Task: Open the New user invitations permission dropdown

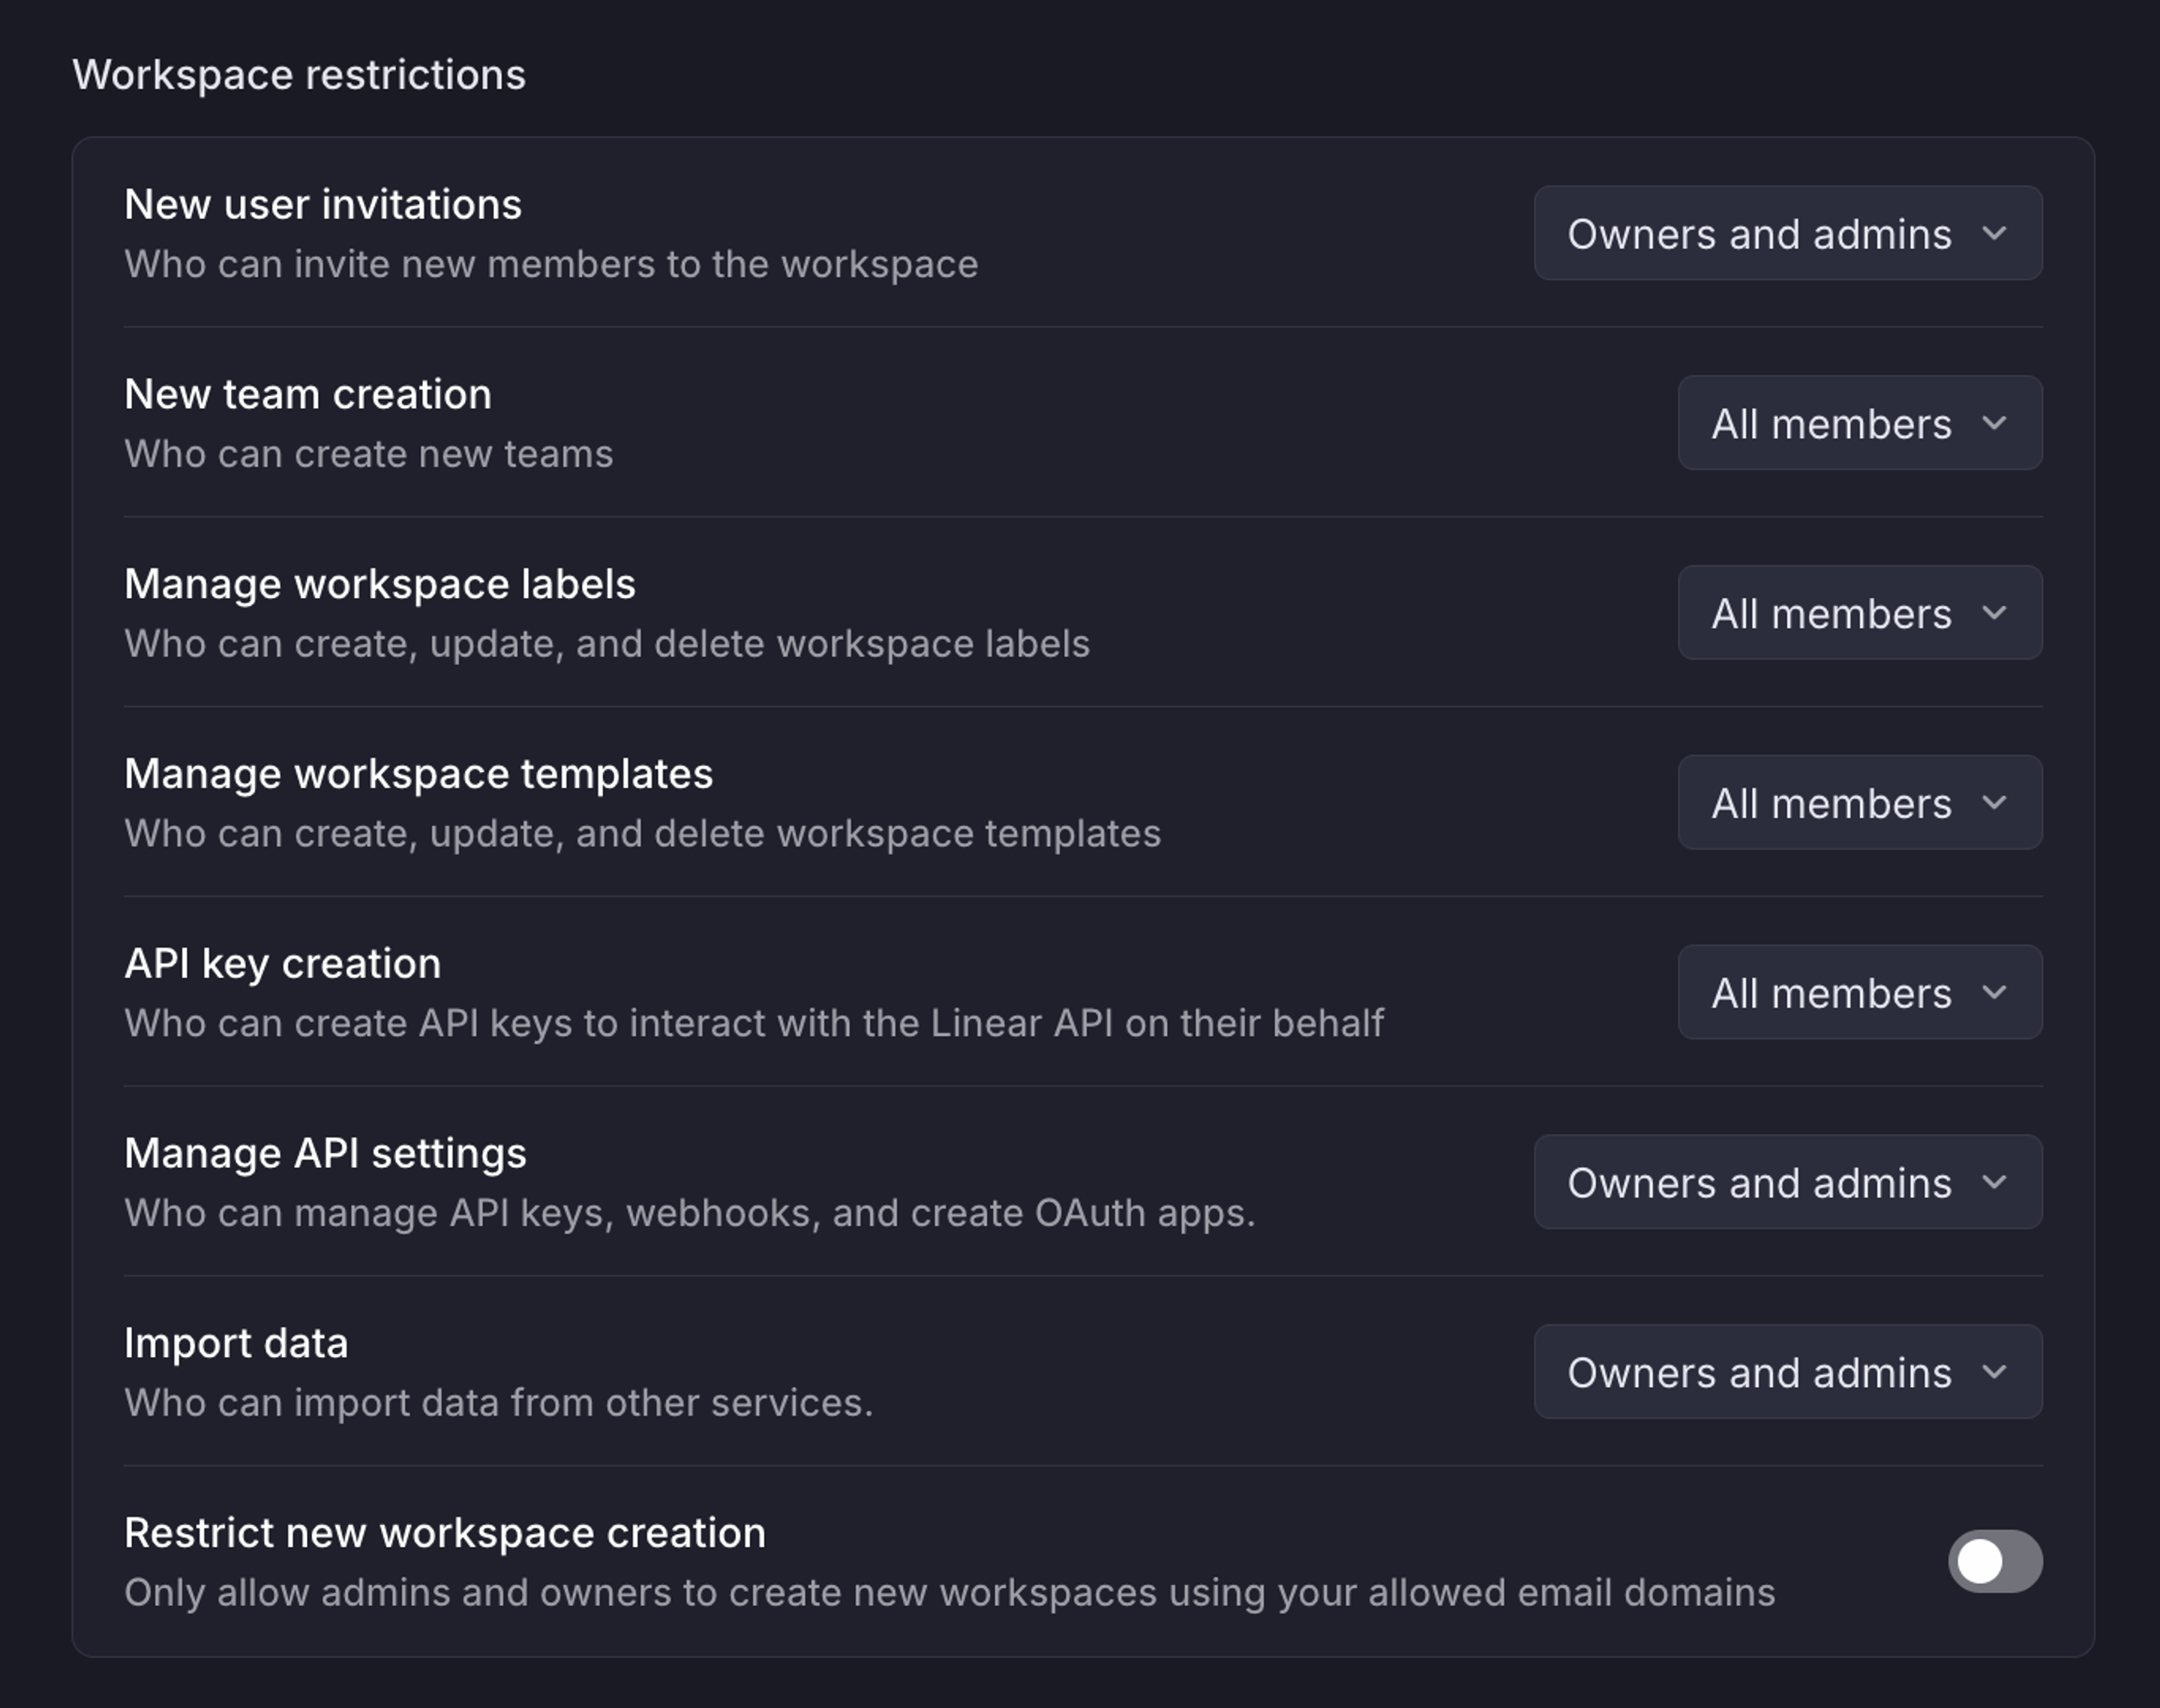Action: point(1786,233)
